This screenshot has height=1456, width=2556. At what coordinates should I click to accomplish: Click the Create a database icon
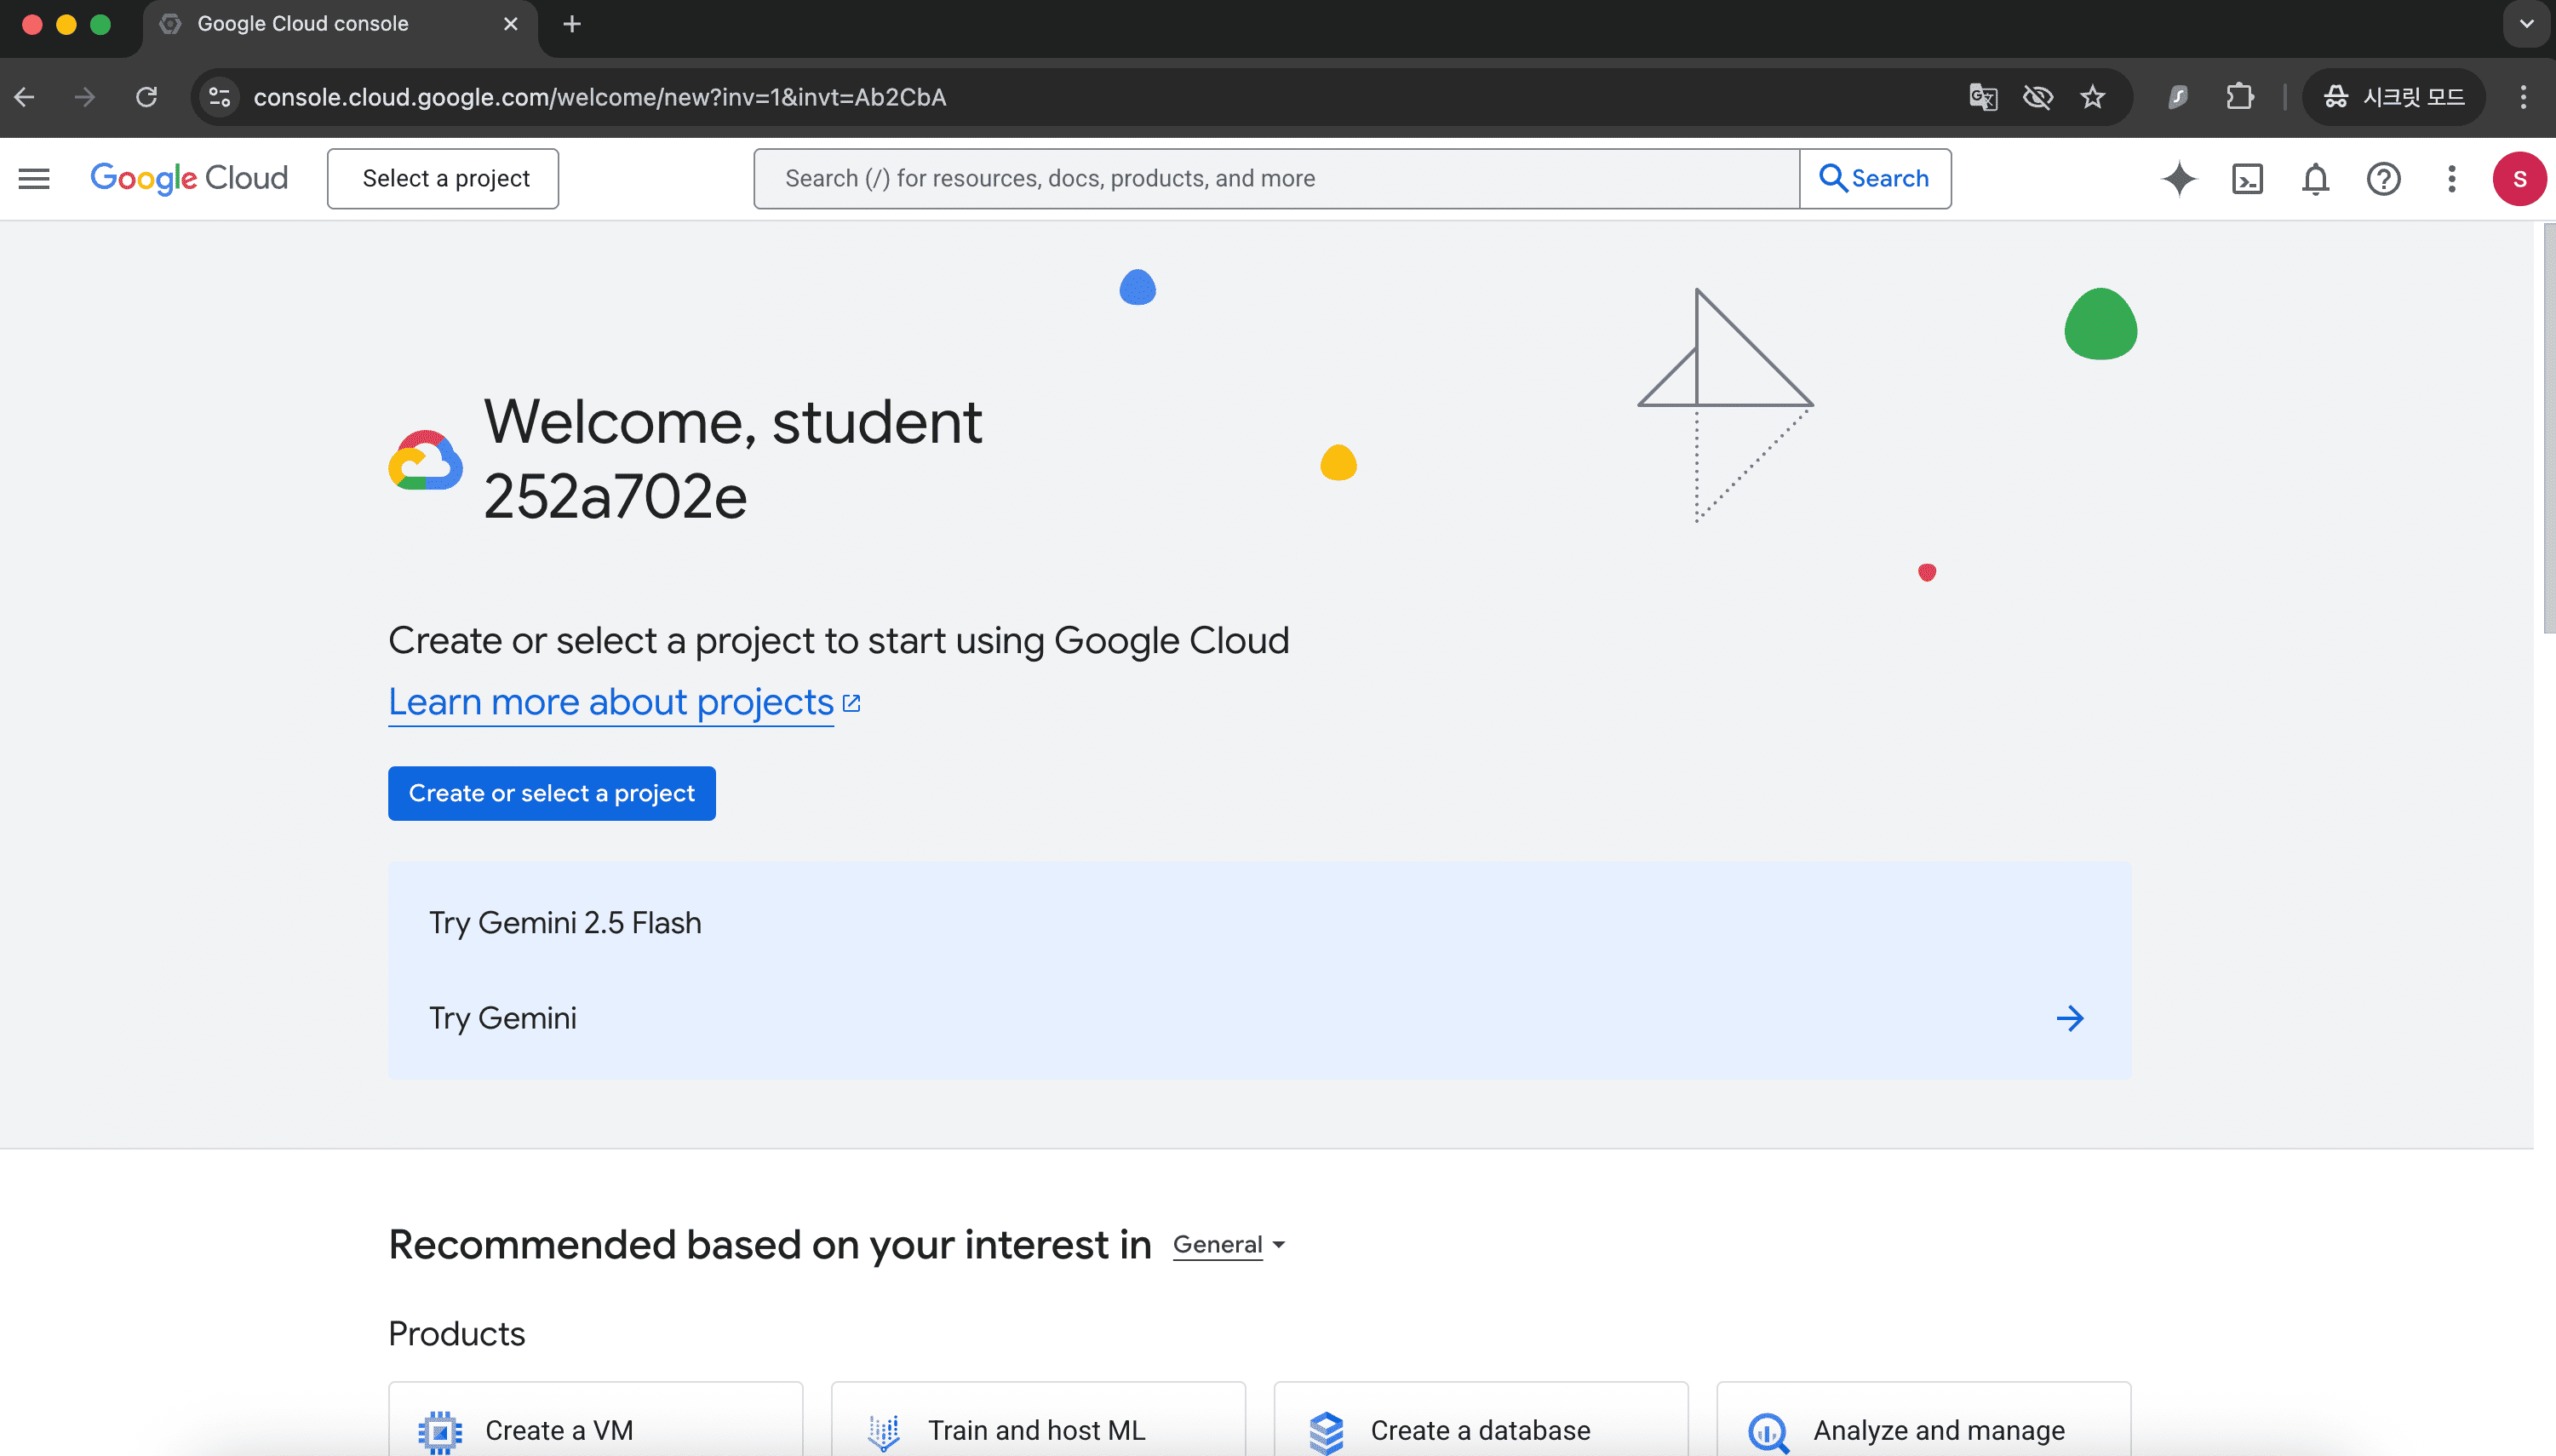click(1326, 1431)
